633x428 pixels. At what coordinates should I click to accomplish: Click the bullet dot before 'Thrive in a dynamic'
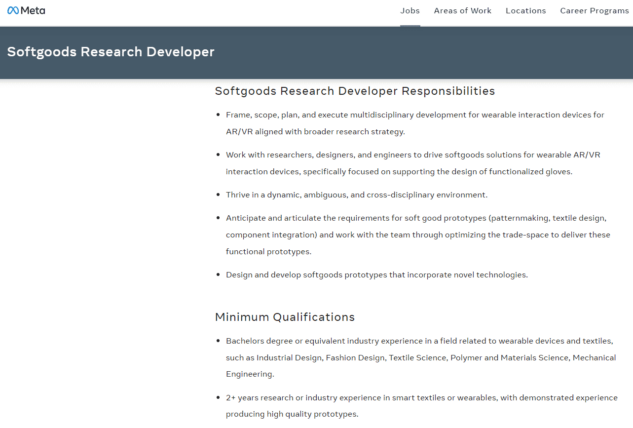point(219,194)
